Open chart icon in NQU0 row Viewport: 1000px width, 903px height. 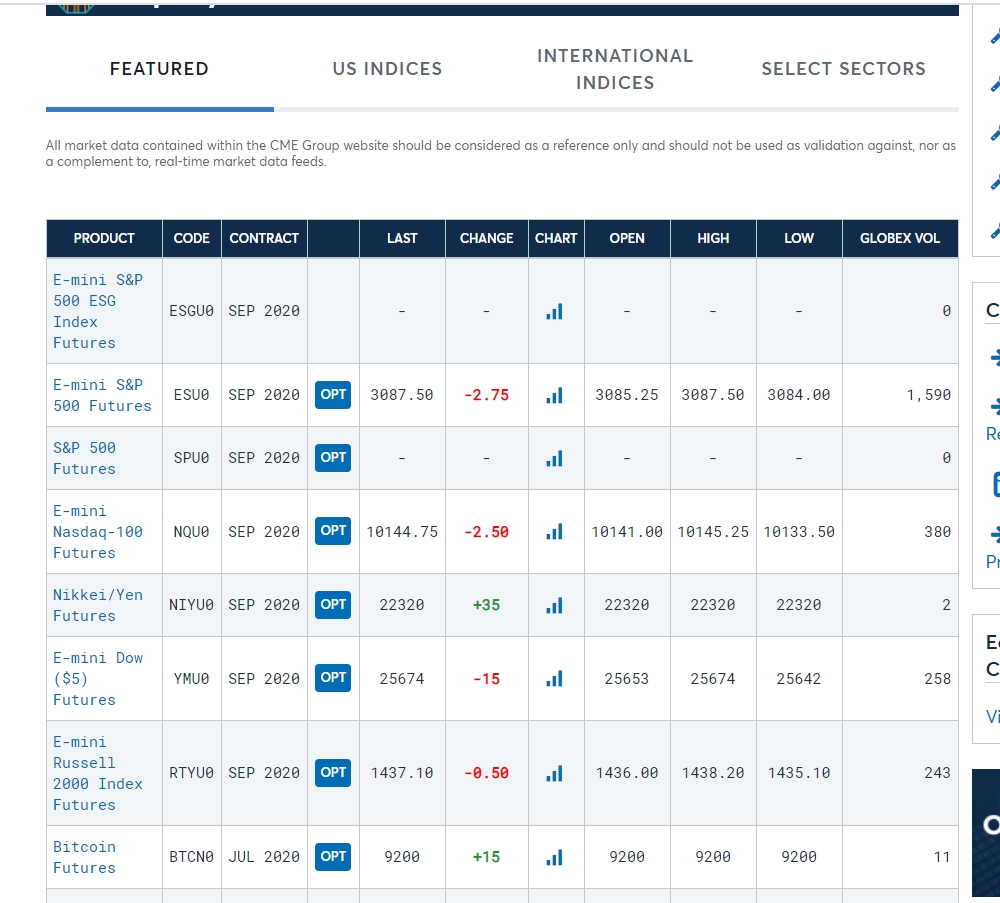click(554, 532)
